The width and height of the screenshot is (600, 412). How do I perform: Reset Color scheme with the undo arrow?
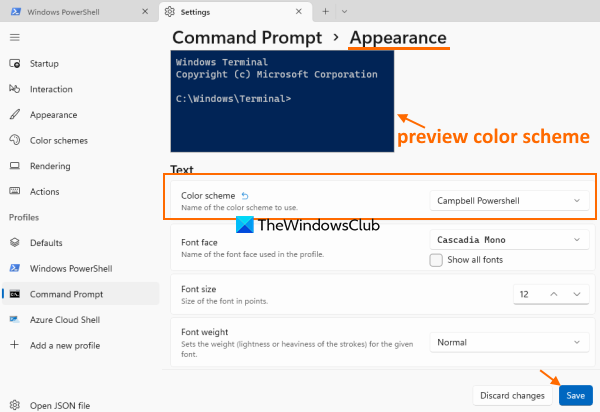point(245,196)
